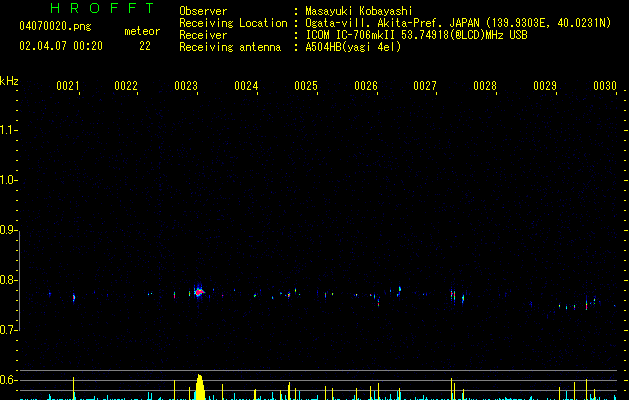629x400 pixels.
Task: Click time marker 0024
Action: coord(246,86)
